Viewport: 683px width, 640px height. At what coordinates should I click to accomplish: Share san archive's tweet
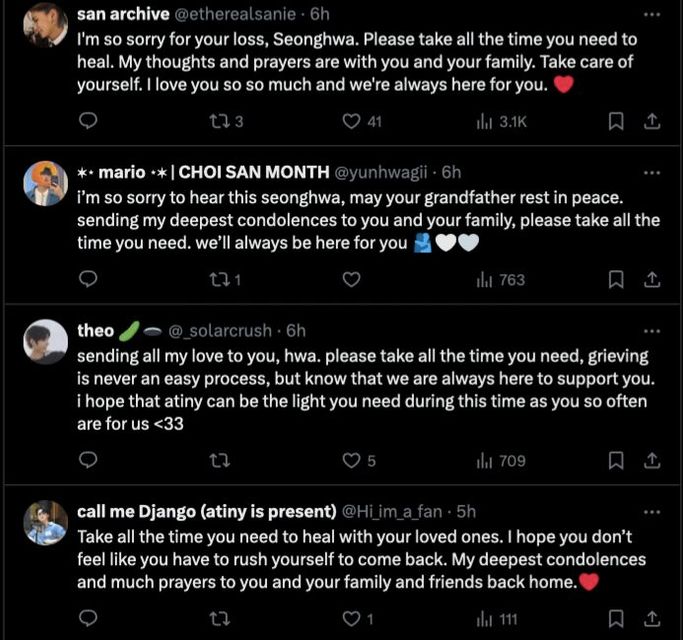[651, 121]
